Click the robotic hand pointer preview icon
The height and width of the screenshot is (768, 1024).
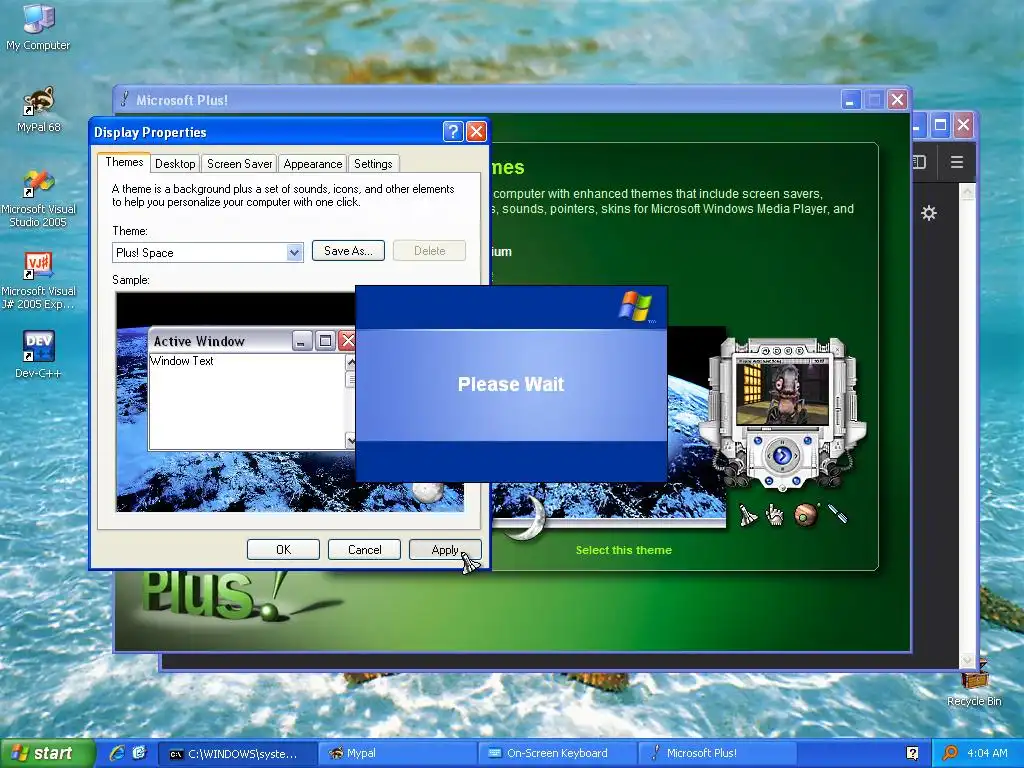coord(775,515)
